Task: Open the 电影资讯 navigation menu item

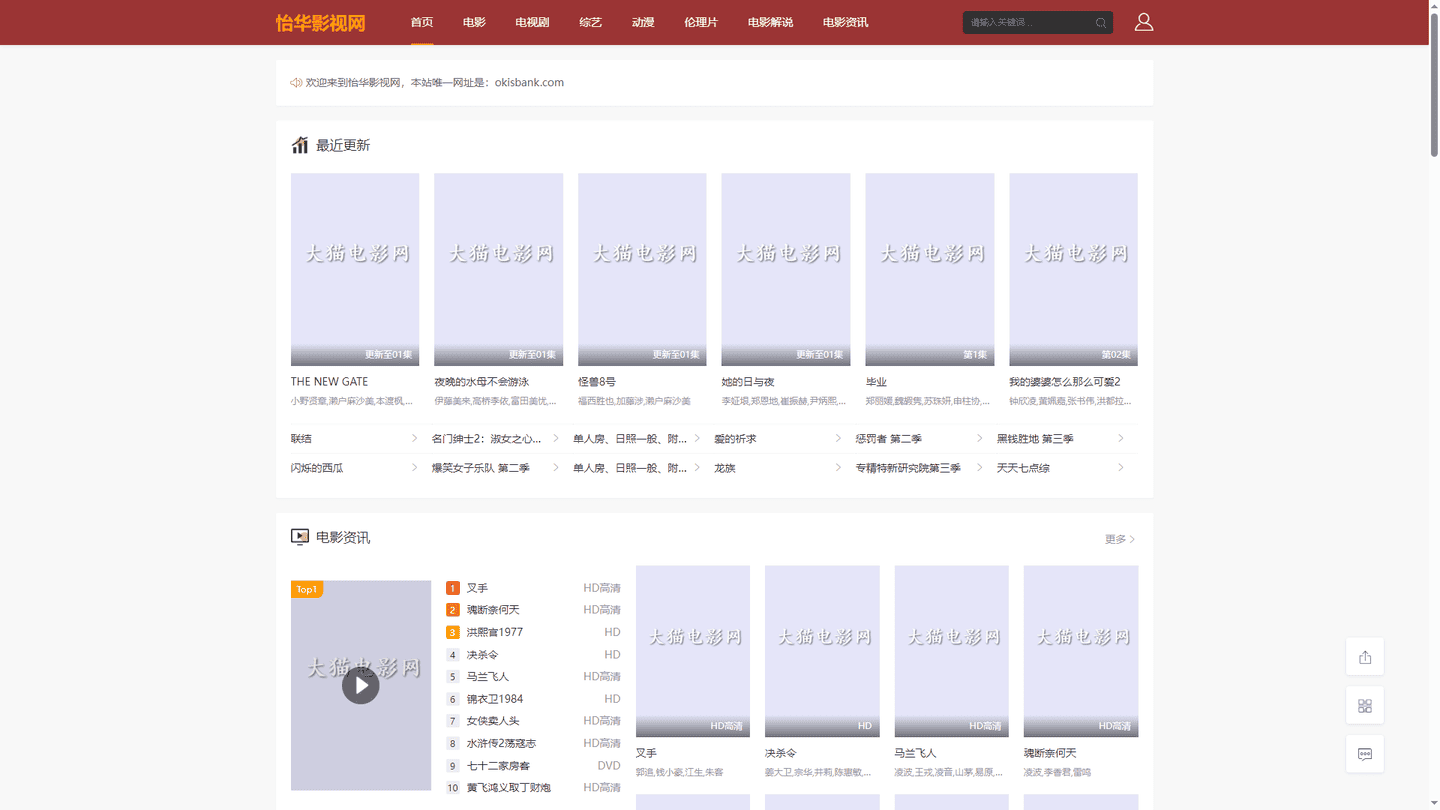Action: [x=845, y=22]
